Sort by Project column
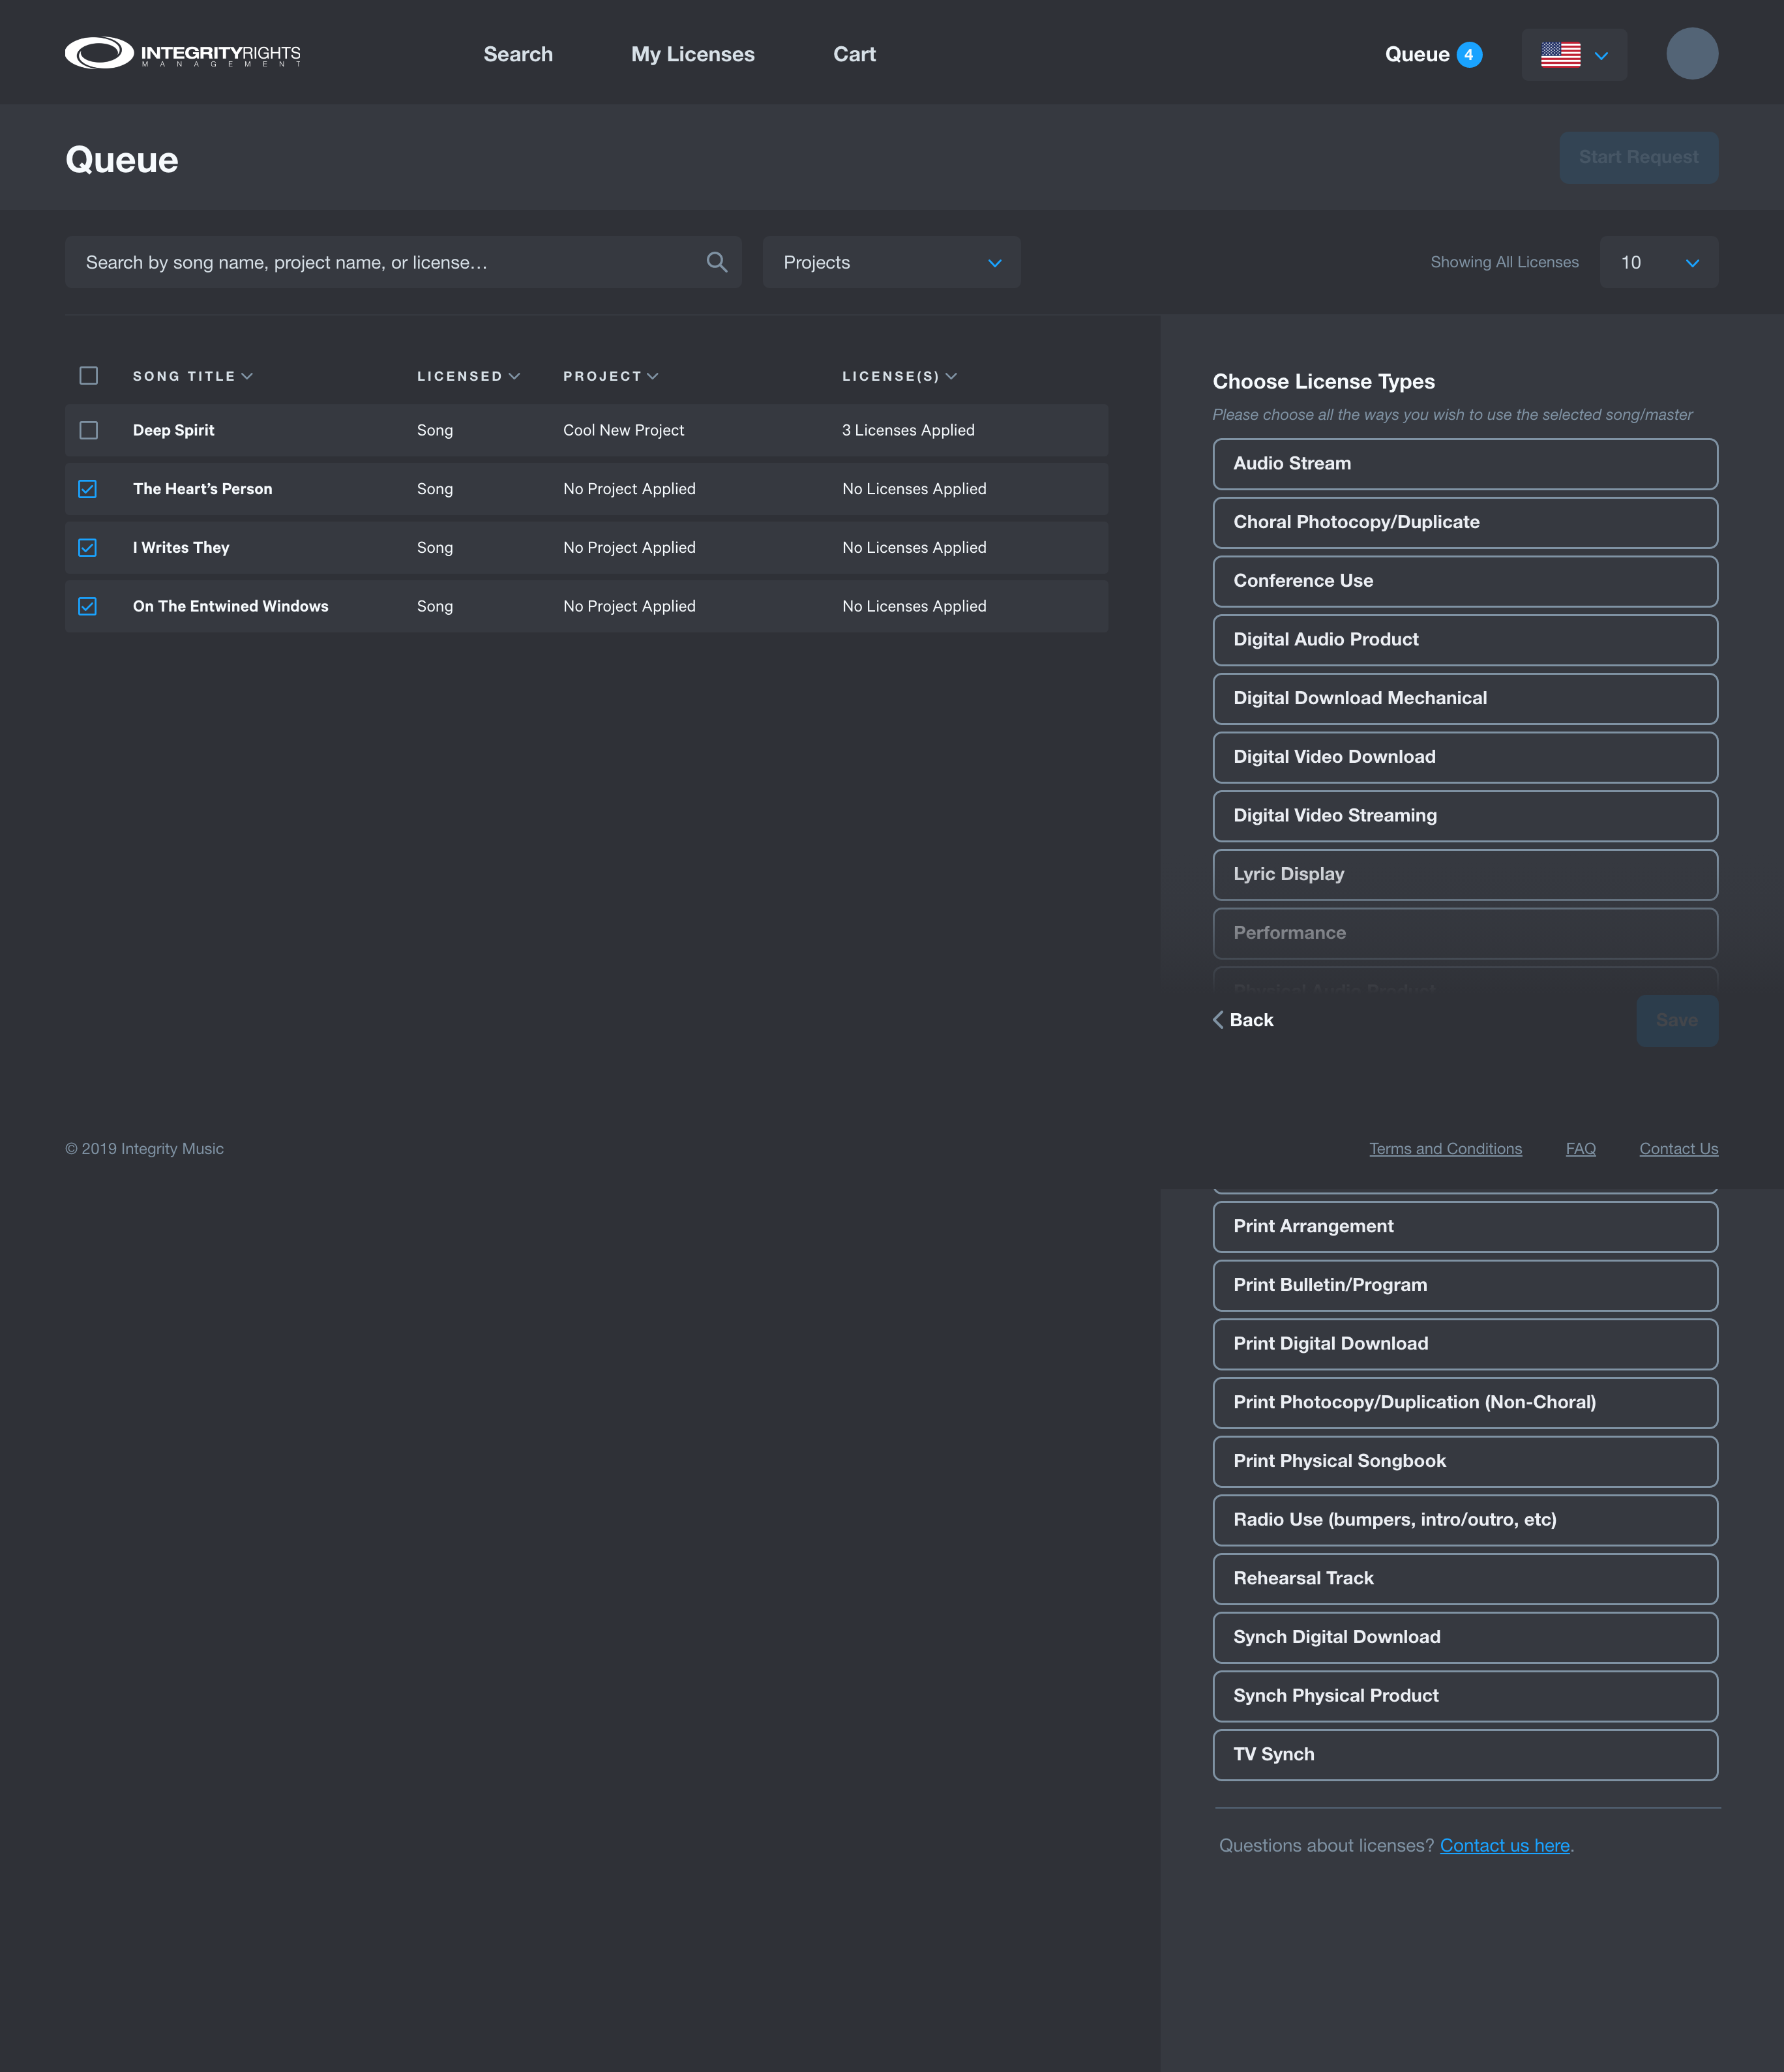This screenshot has height=2072, width=1784. [610, 376]
